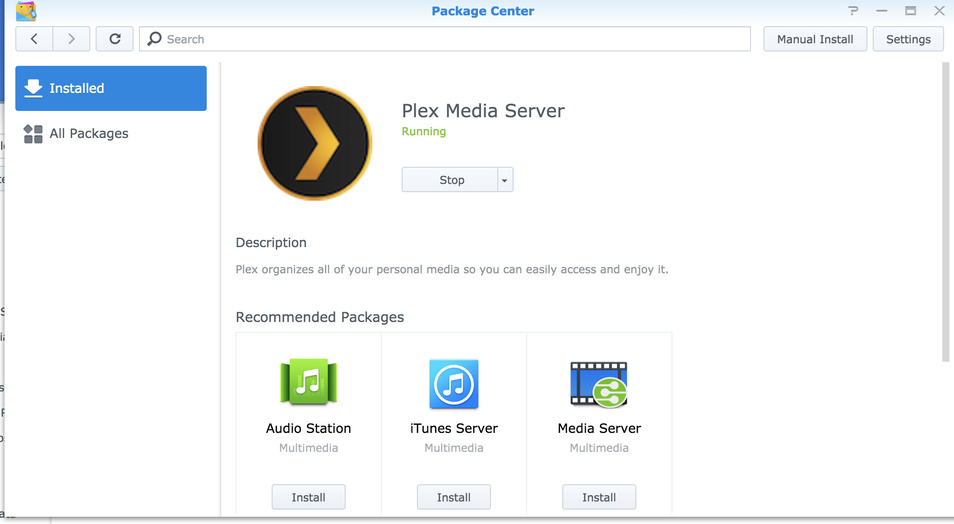Click the Installed download icon
954x524 pixels.
(x=33, y=88)
